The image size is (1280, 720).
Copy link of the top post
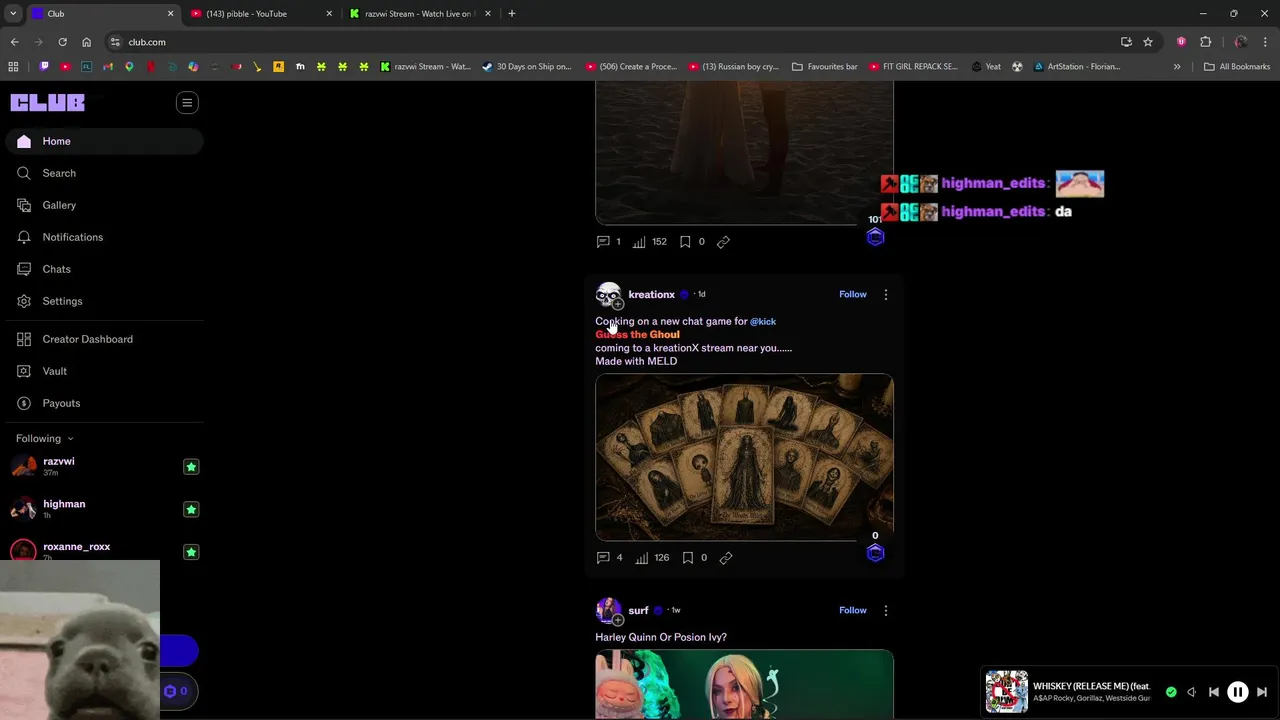723,242
